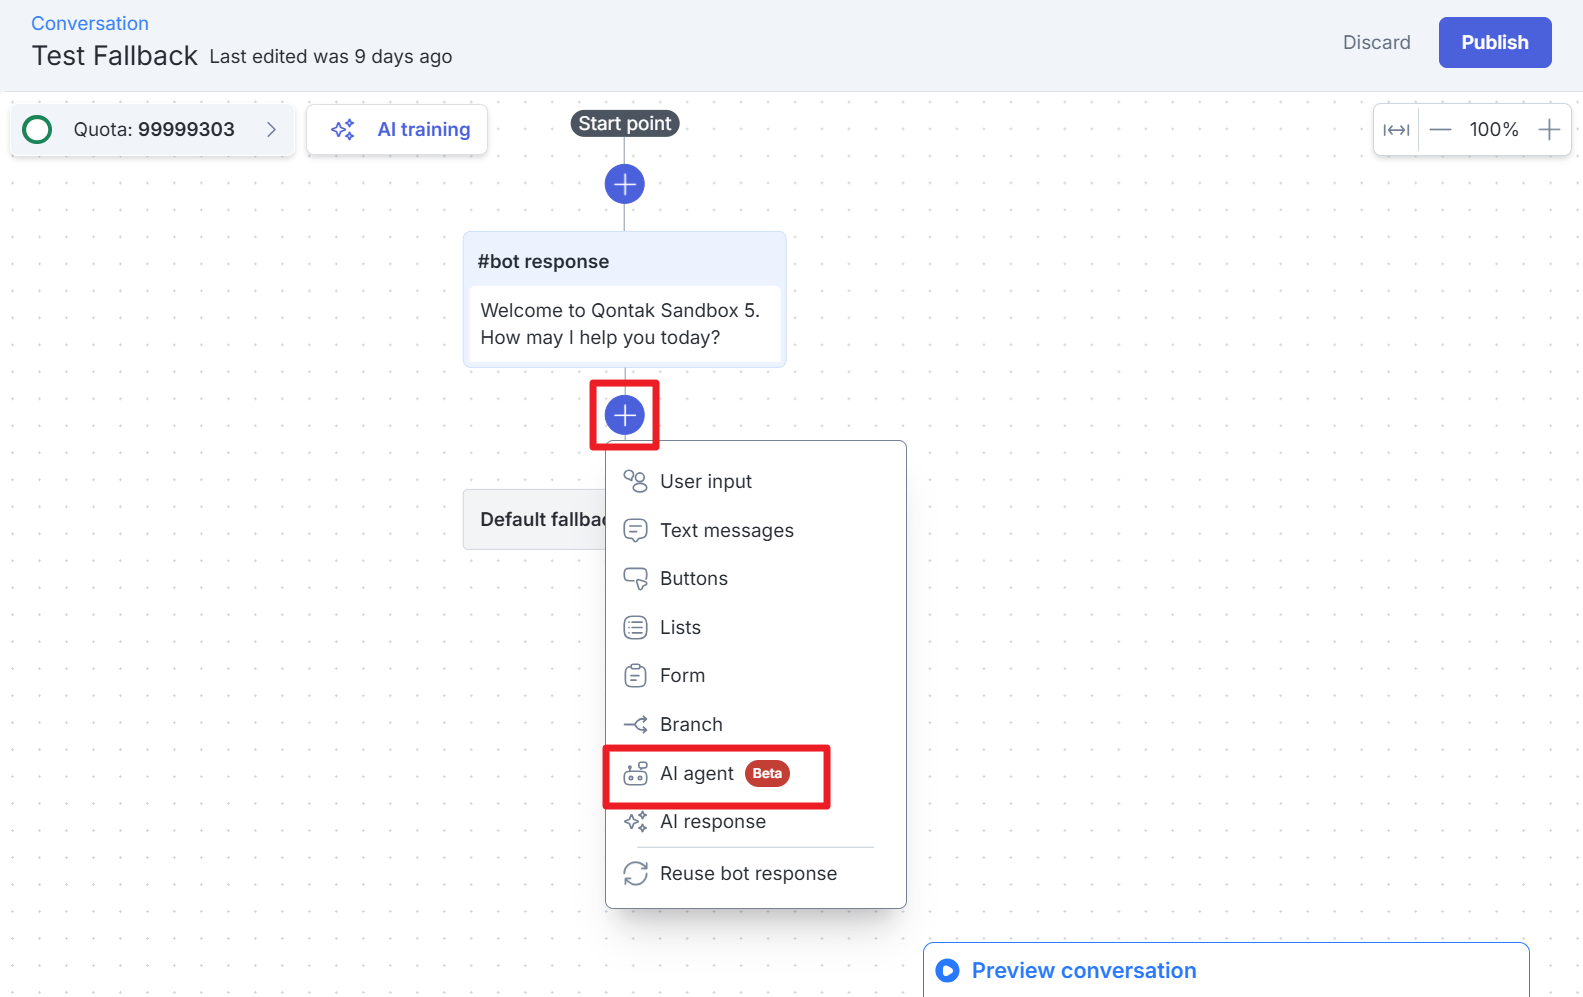1583x997 pixels.
Task: Click the plus button below bot response
Action: click(x=624, y=414)
